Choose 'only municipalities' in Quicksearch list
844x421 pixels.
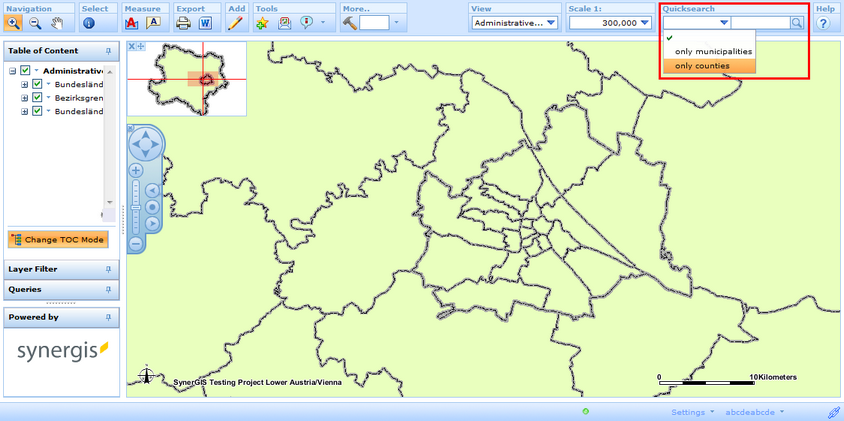(x=713, y=51)
